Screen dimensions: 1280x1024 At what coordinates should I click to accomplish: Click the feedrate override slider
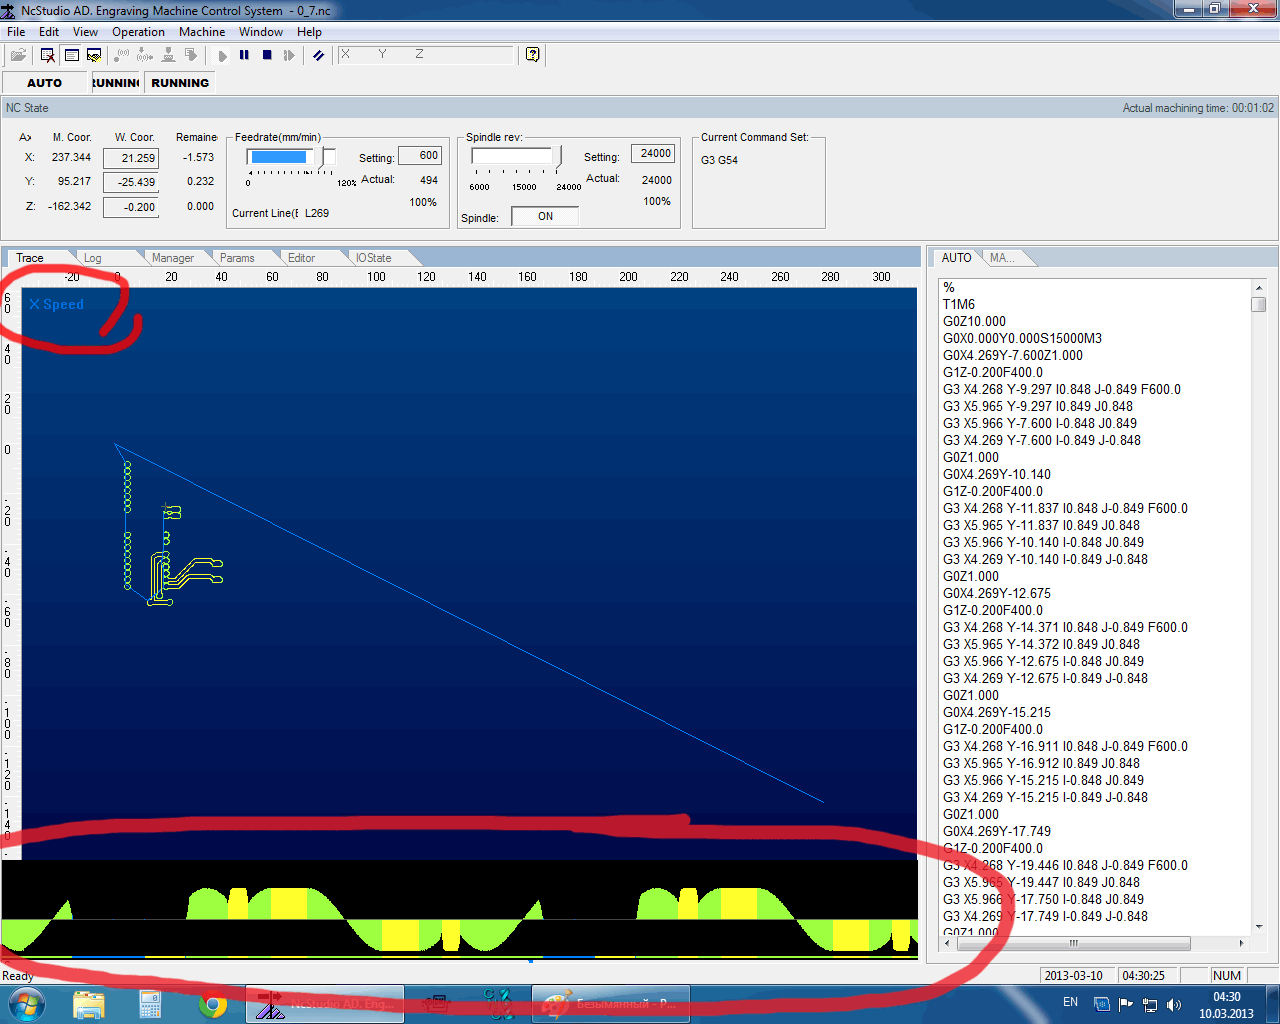pos(292,158)
